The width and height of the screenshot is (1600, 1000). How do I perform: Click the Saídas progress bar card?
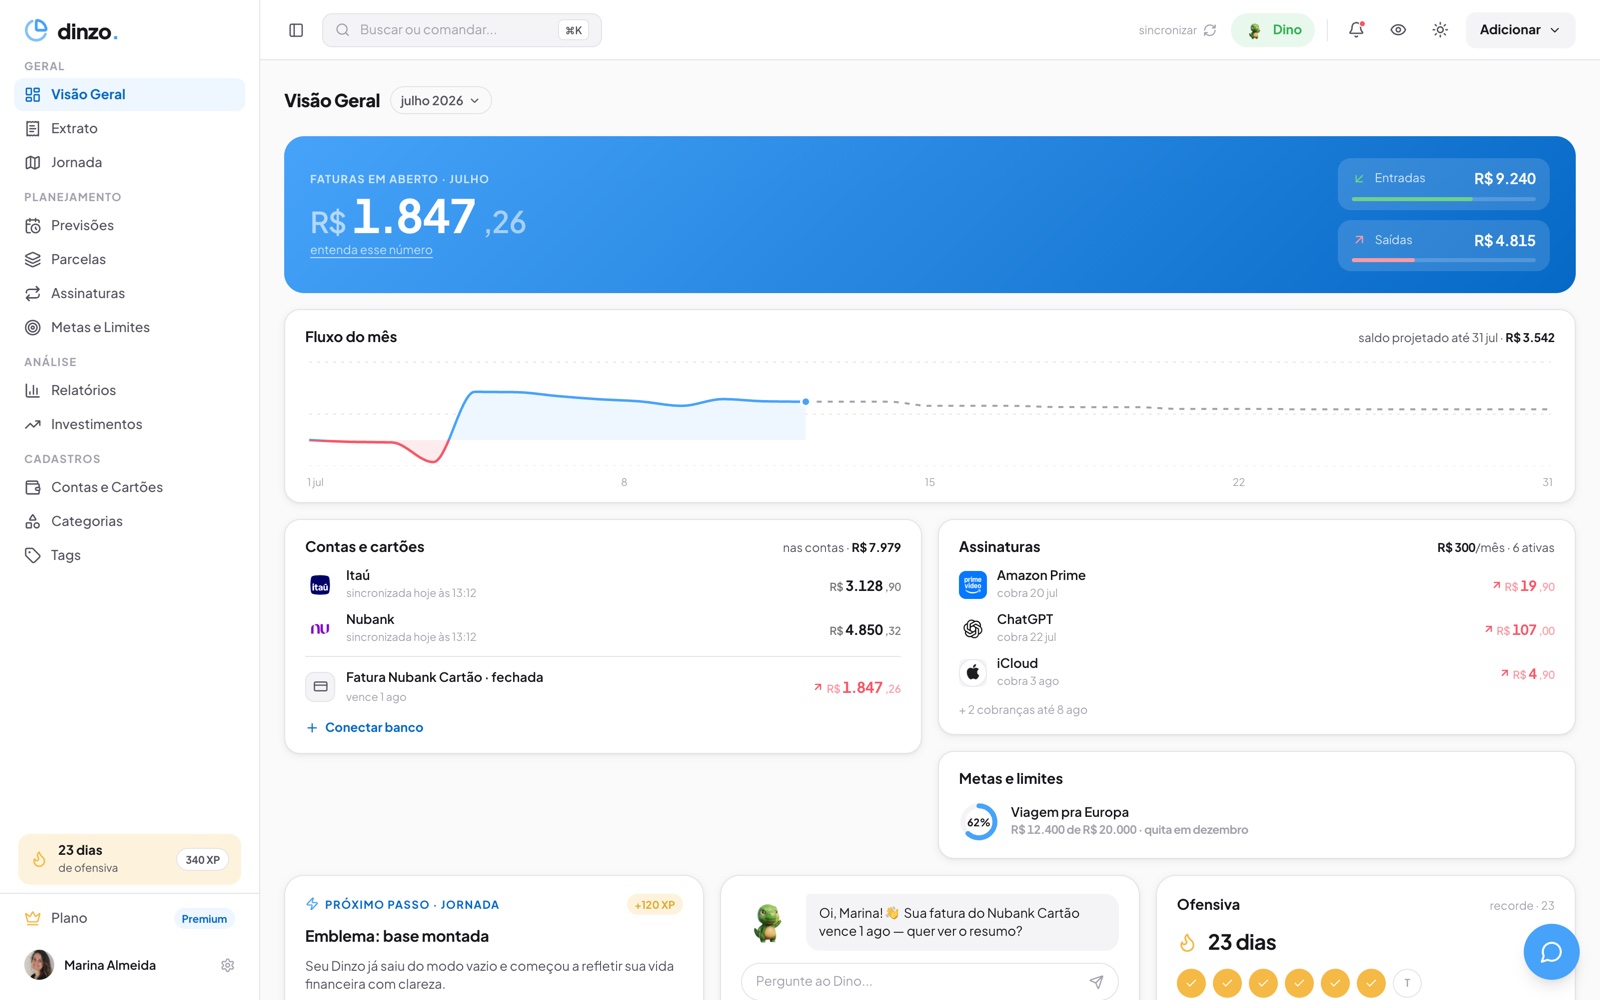[x=1443, y=245]
